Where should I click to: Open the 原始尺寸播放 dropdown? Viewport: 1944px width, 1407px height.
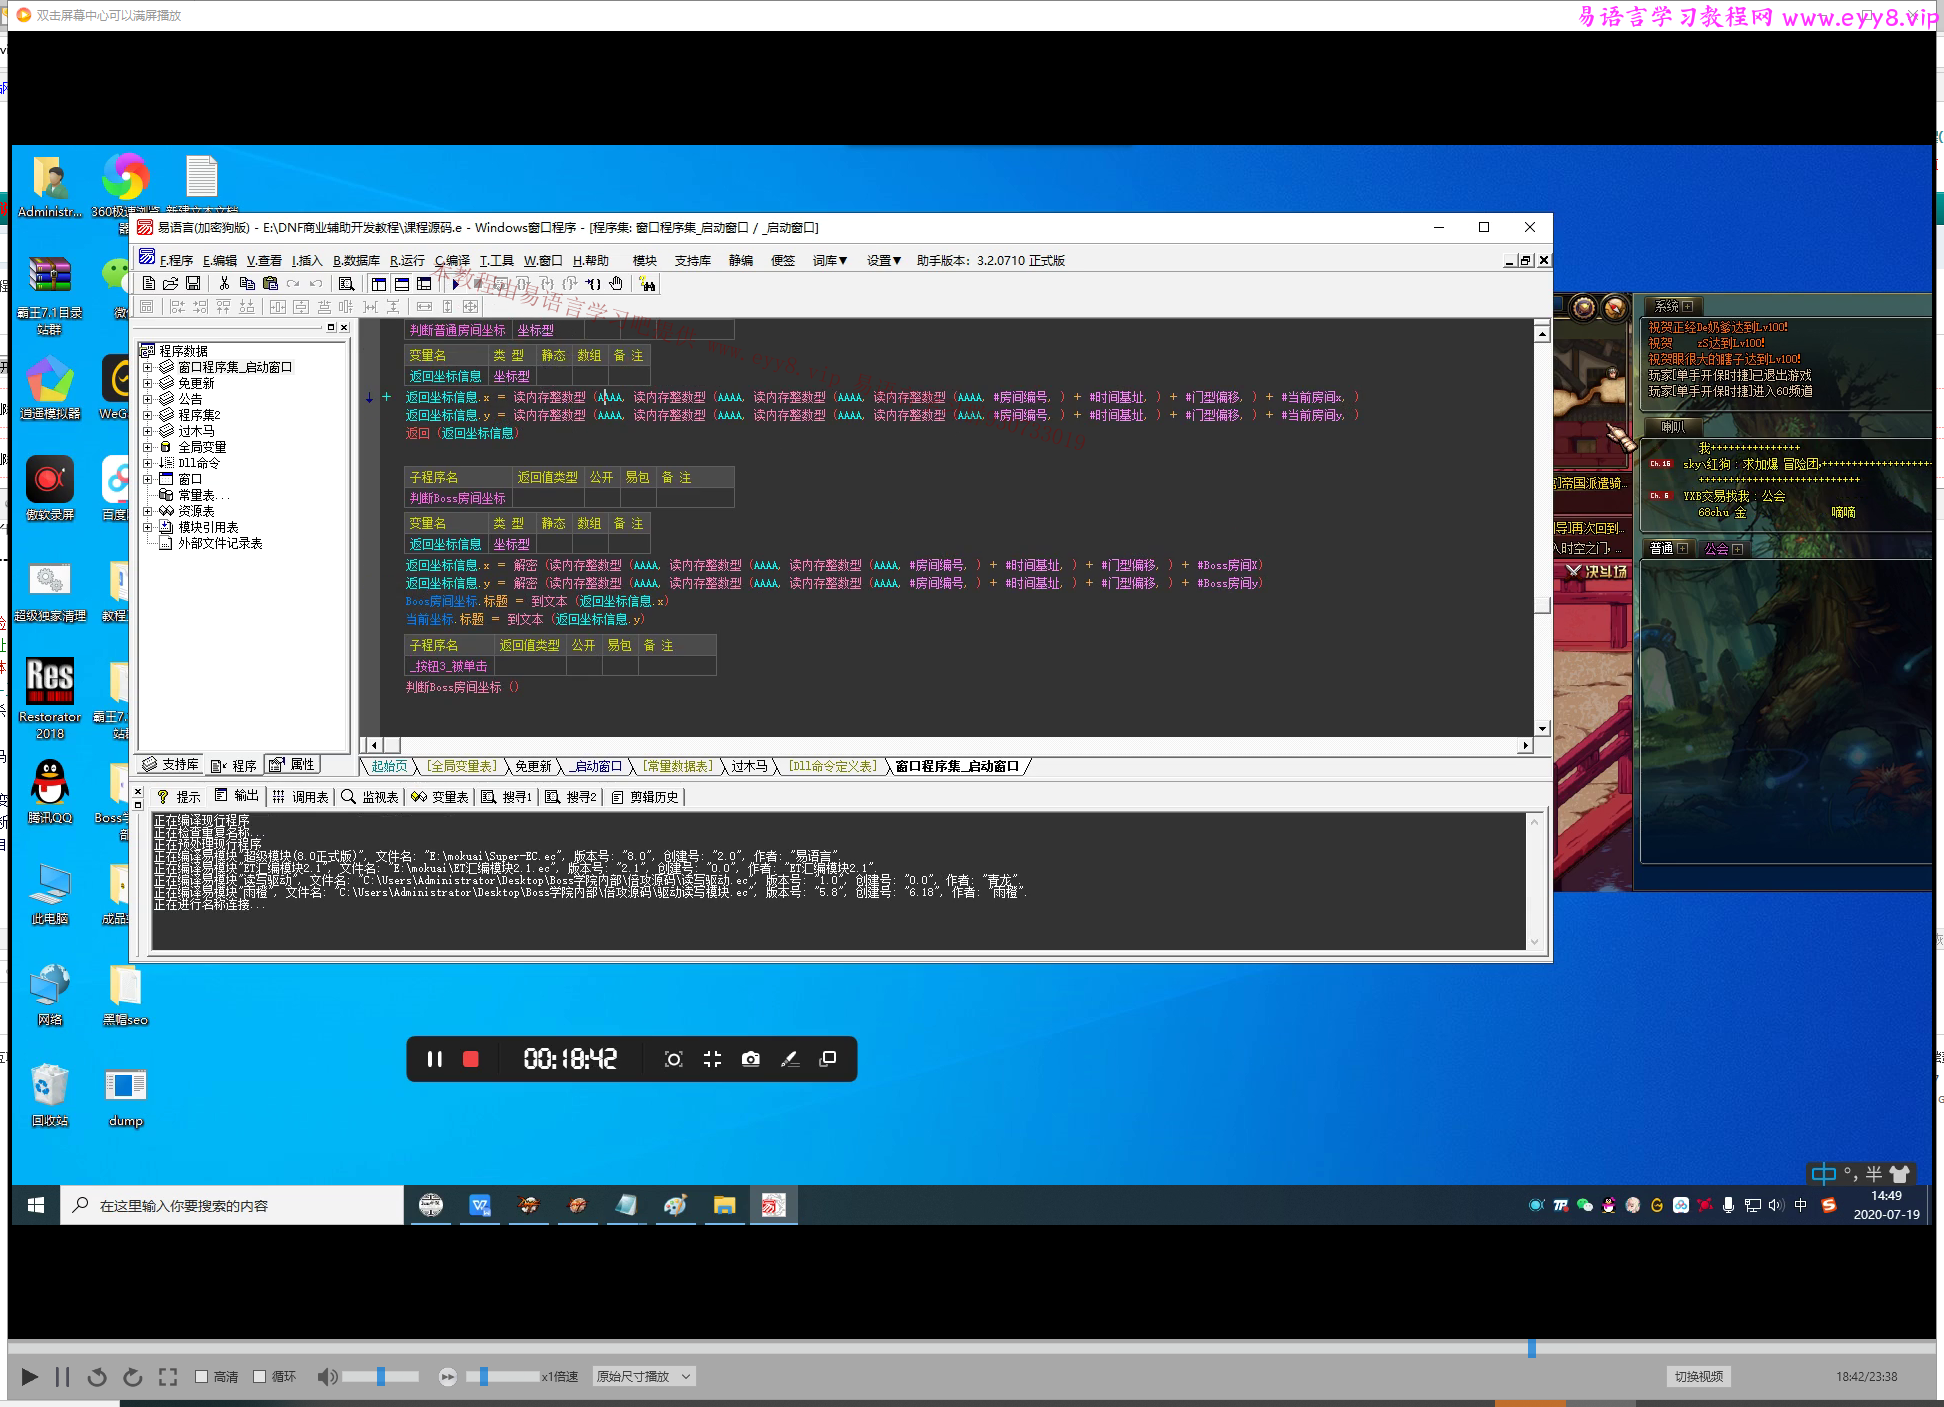[644, 1377]
